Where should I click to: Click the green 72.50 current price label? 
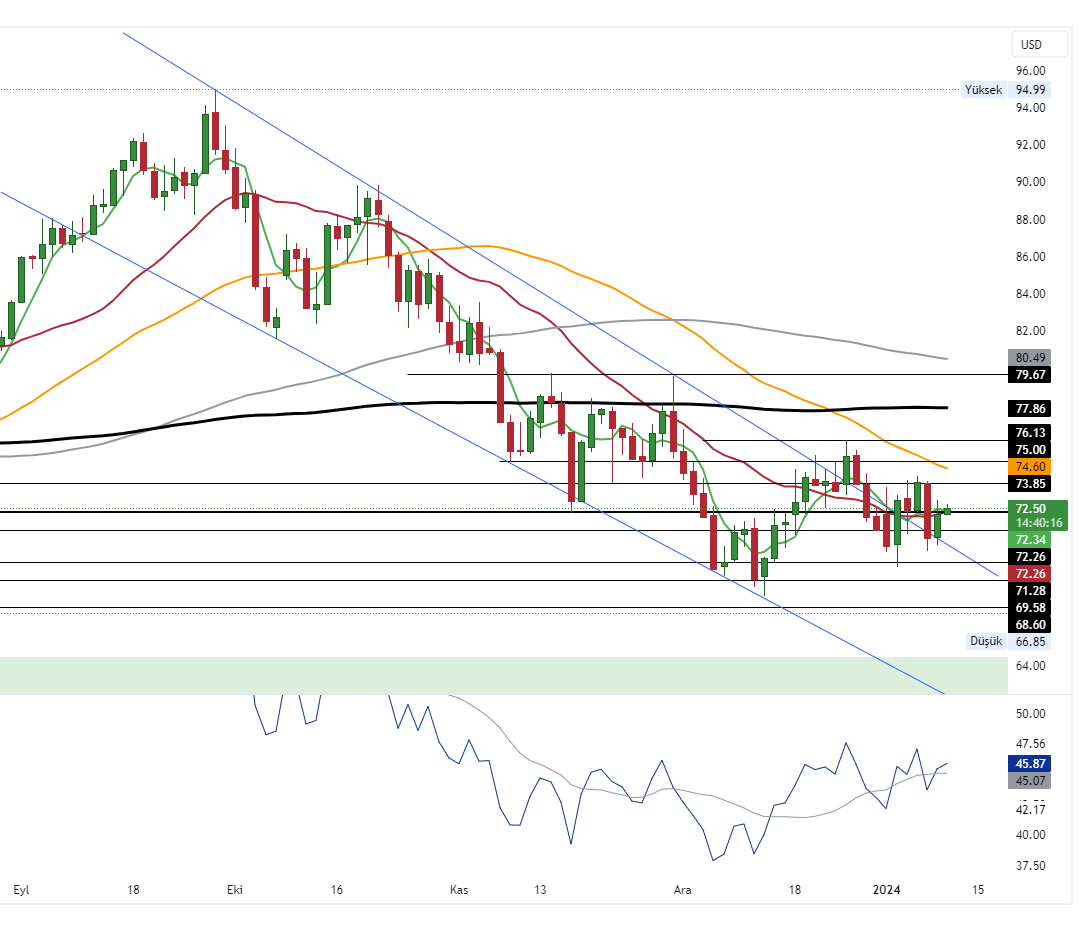pos(1030,508)
